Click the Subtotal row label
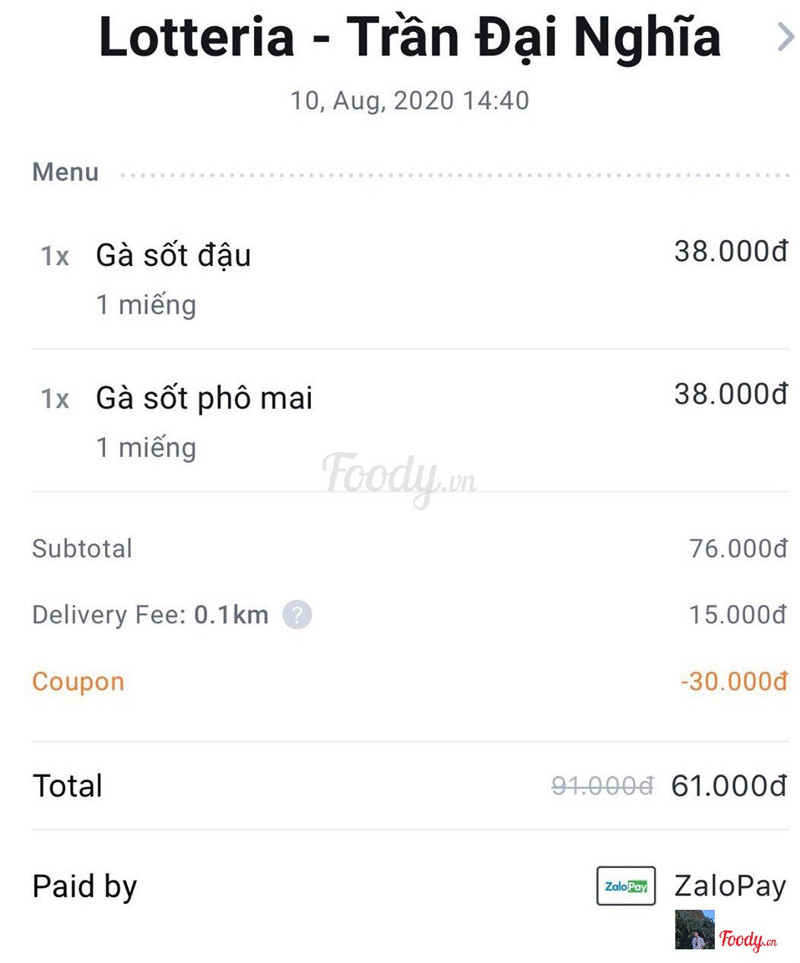 [x=82, y=548]
